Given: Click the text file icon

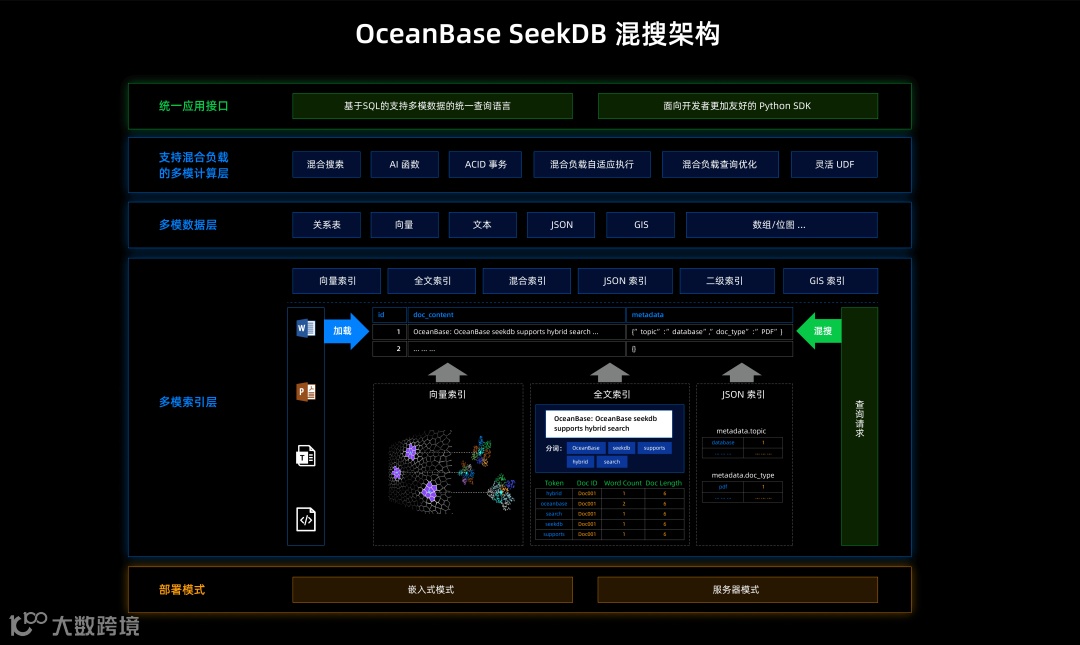Looking at the screenshot, I should click(306, 455).
